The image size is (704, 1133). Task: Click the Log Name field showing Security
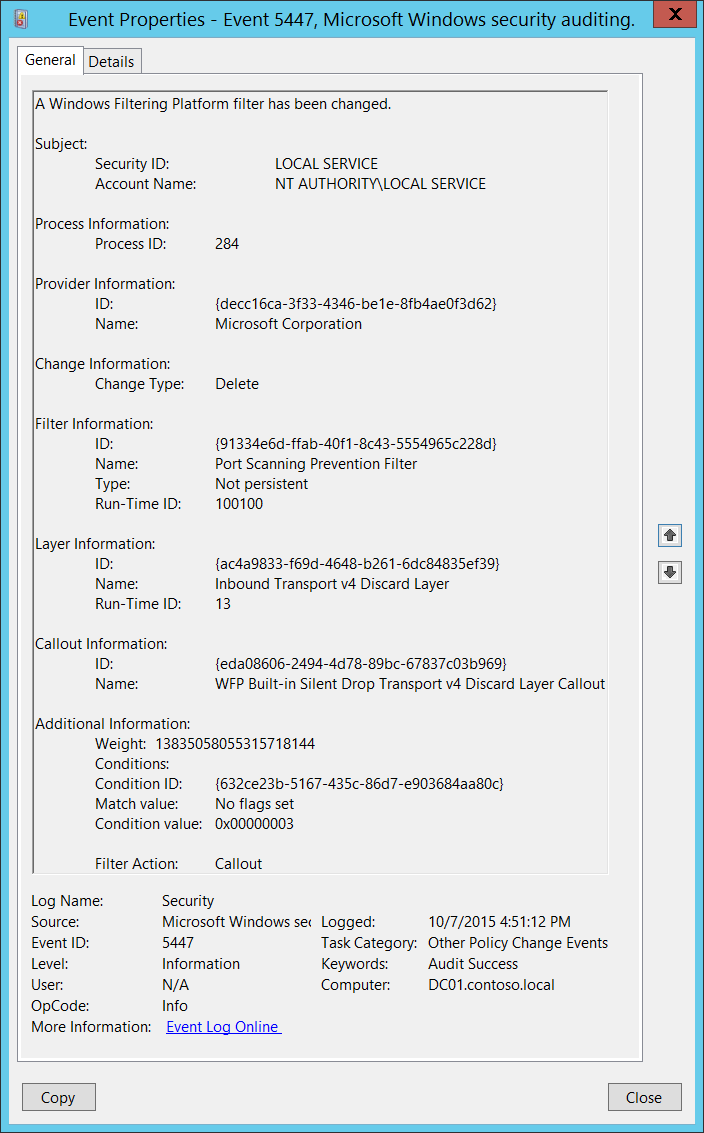pyautogui.click(x=188, y=901)
